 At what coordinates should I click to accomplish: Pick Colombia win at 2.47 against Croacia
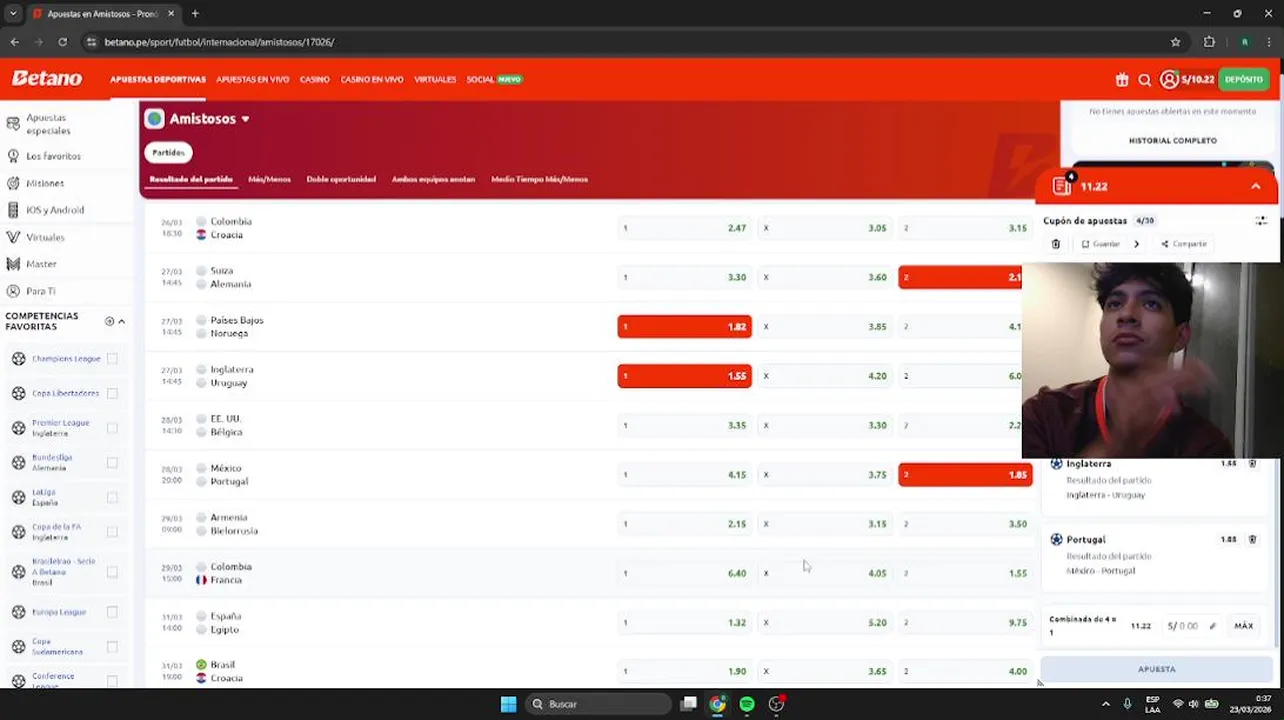point(684,228)
